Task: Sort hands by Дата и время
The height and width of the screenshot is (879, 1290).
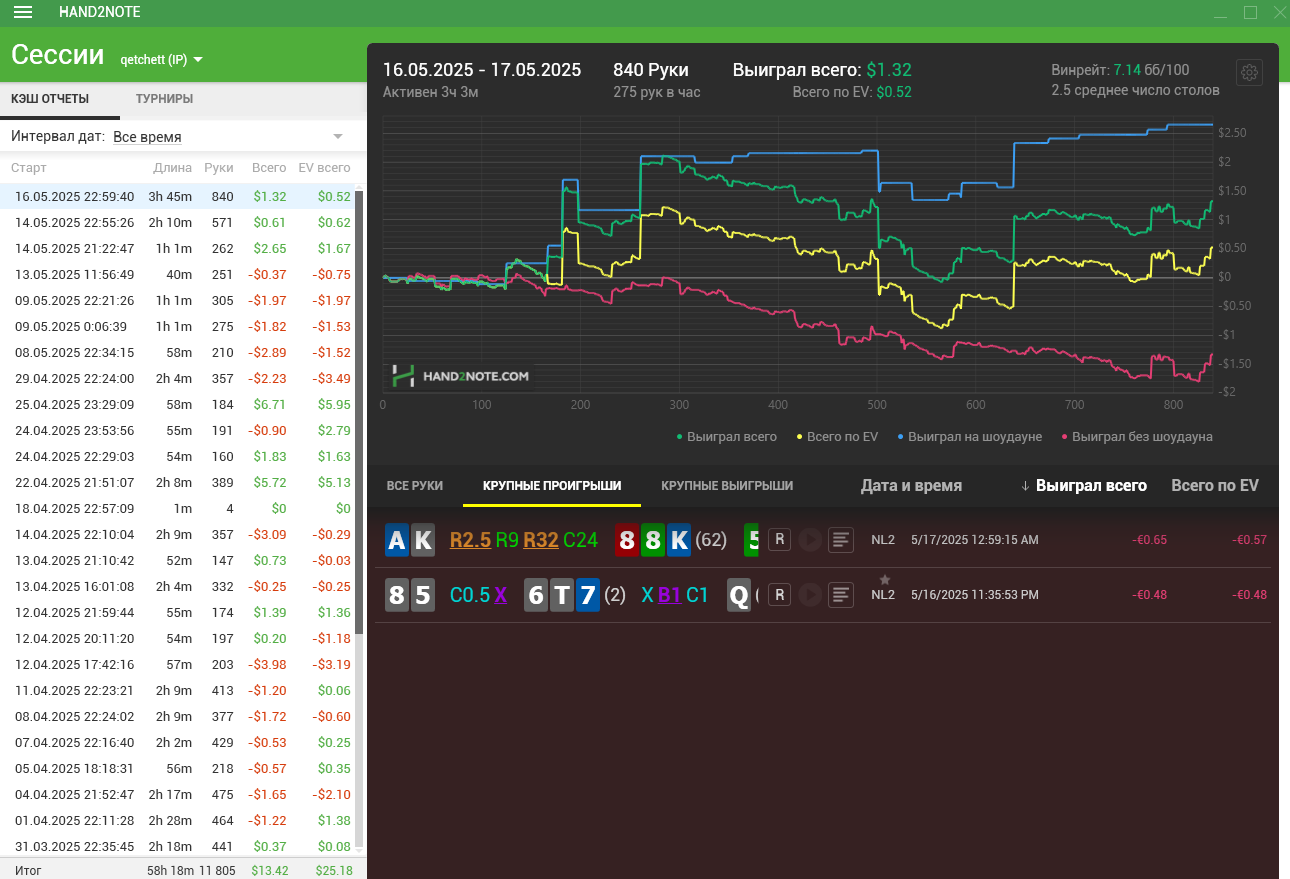Action: tap(911, 486)
